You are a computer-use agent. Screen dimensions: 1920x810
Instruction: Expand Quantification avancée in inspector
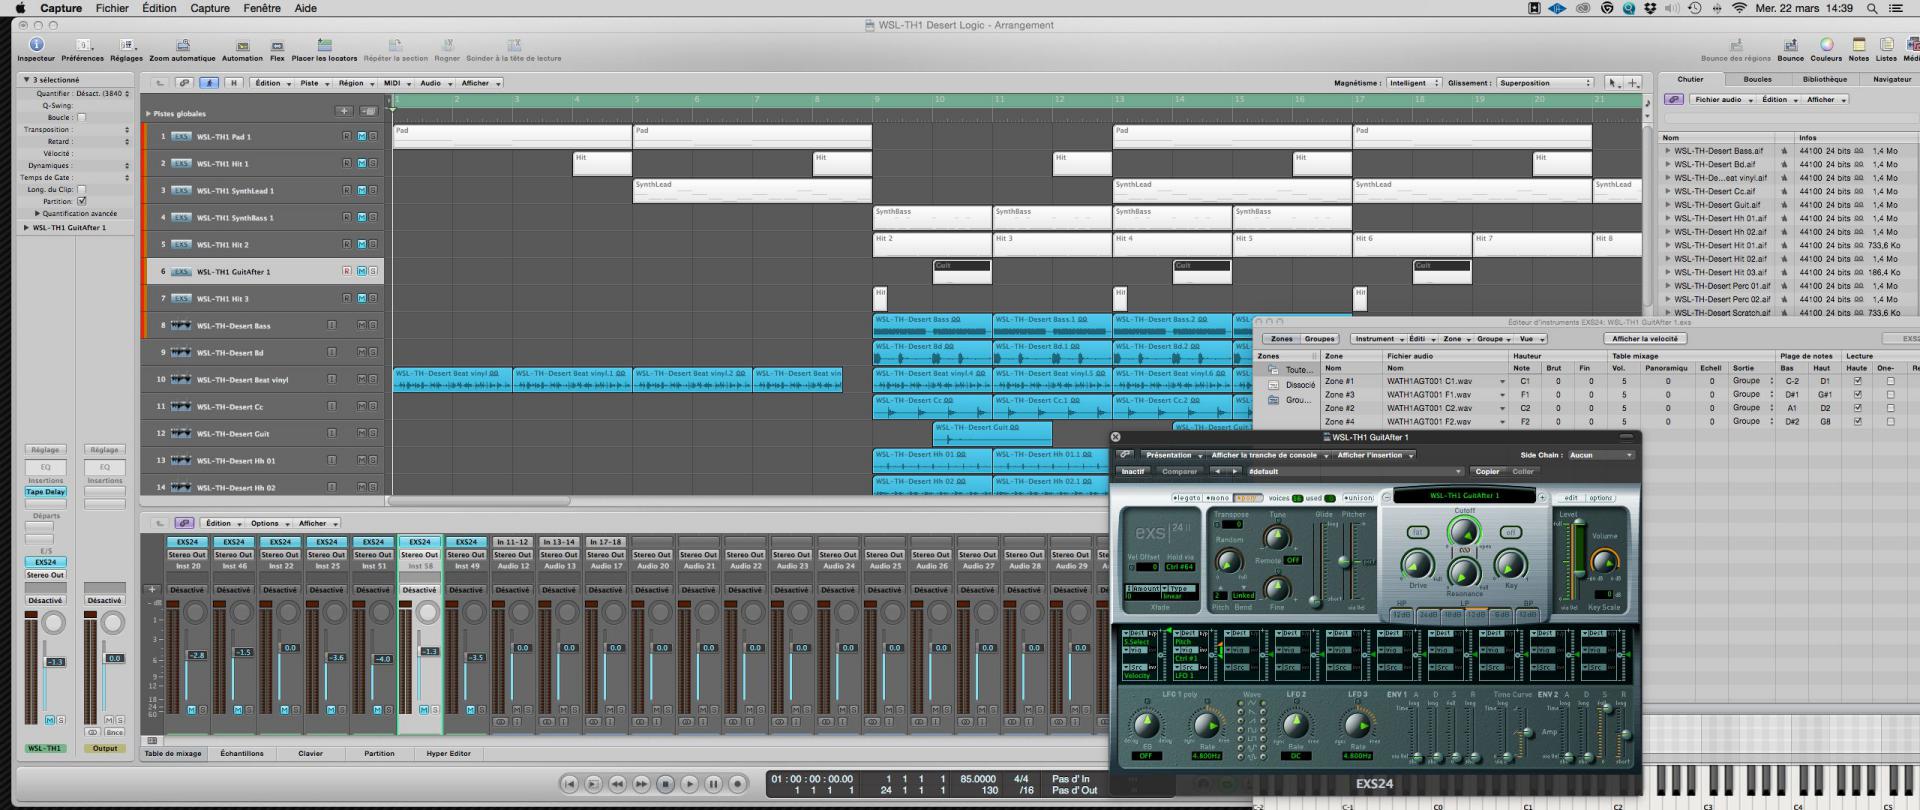(x=38, y=213)
